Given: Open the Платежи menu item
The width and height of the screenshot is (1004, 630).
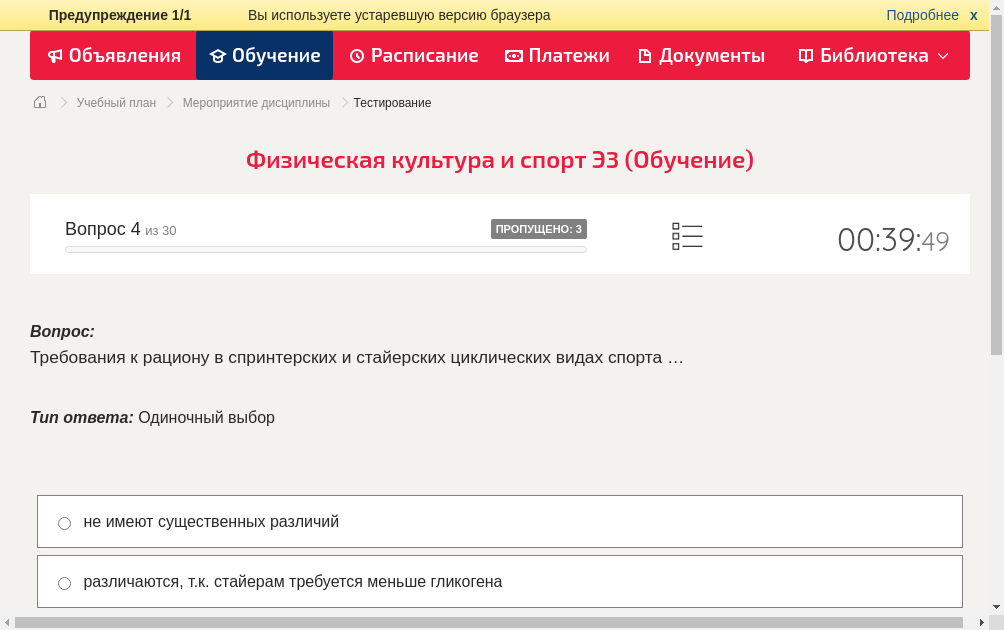Looking at the screenshot, I should coord(568,56).
